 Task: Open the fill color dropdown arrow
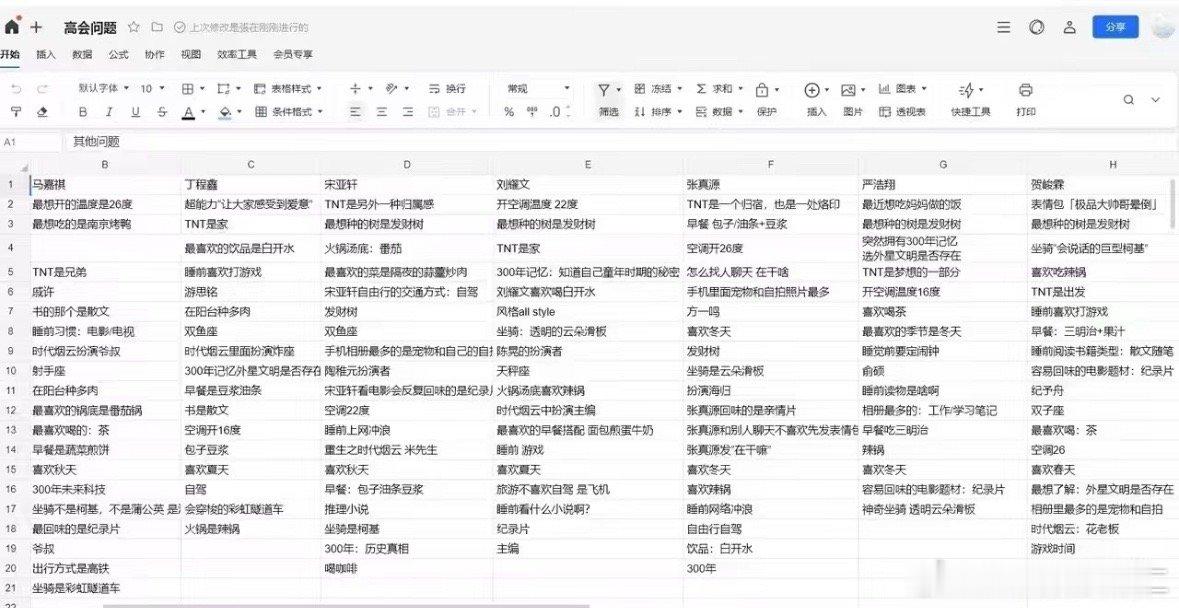[239, 112]
